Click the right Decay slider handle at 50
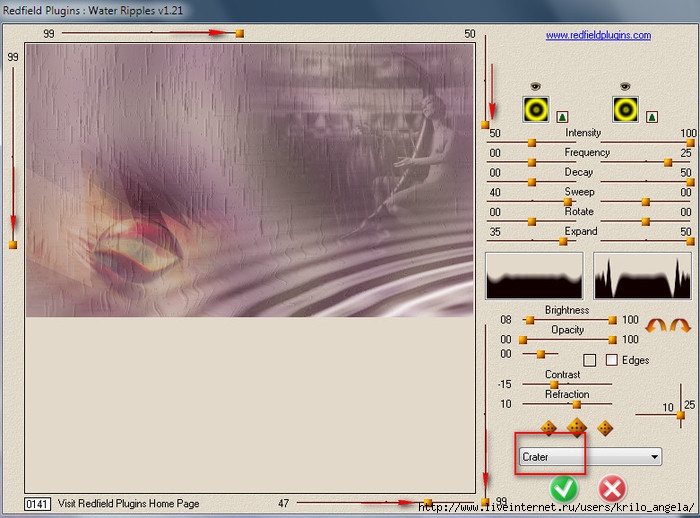 690,182
